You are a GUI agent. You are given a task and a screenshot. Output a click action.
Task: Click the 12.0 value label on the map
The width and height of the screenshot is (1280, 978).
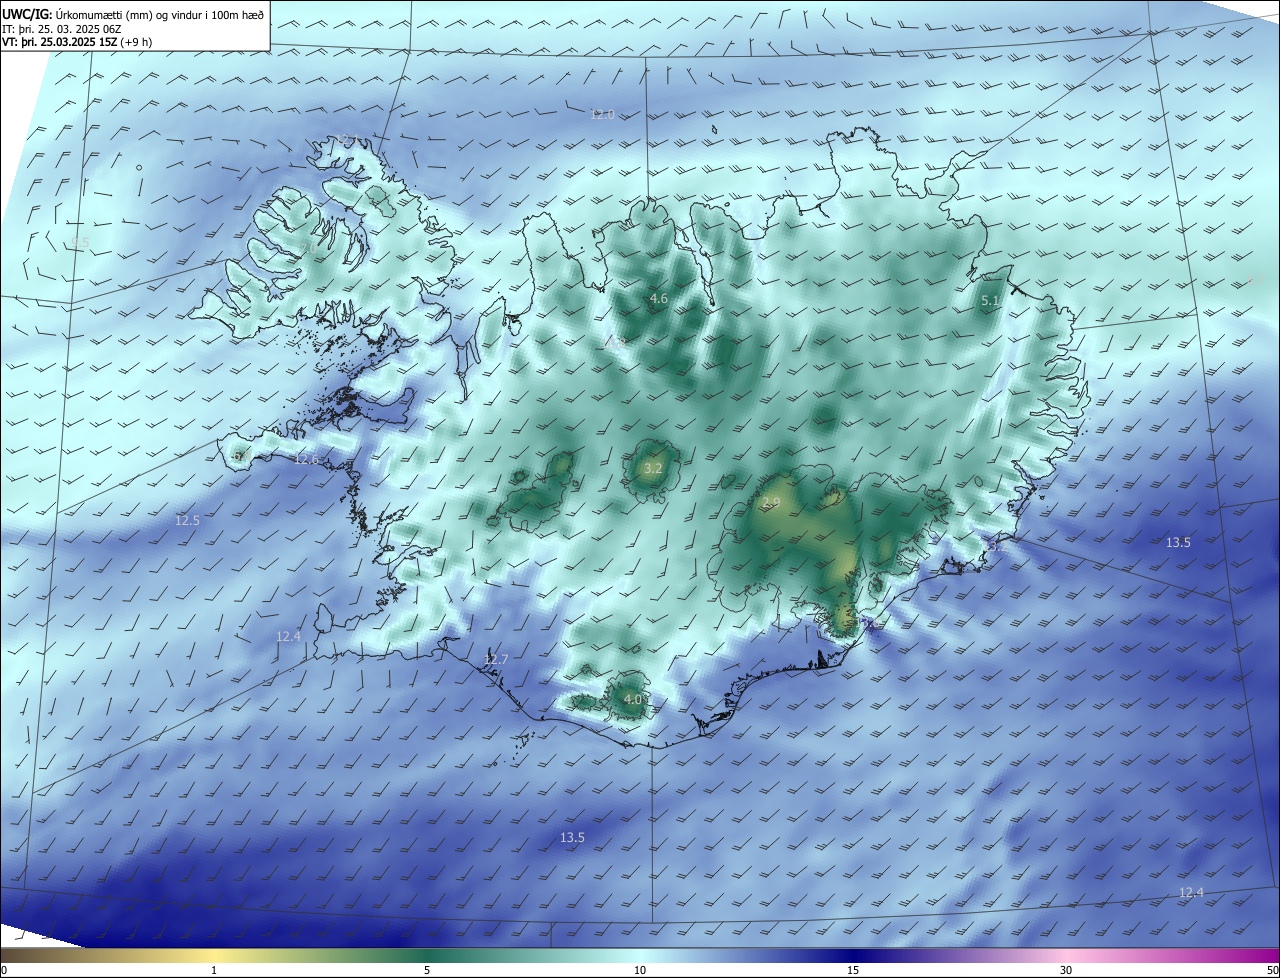601,115
